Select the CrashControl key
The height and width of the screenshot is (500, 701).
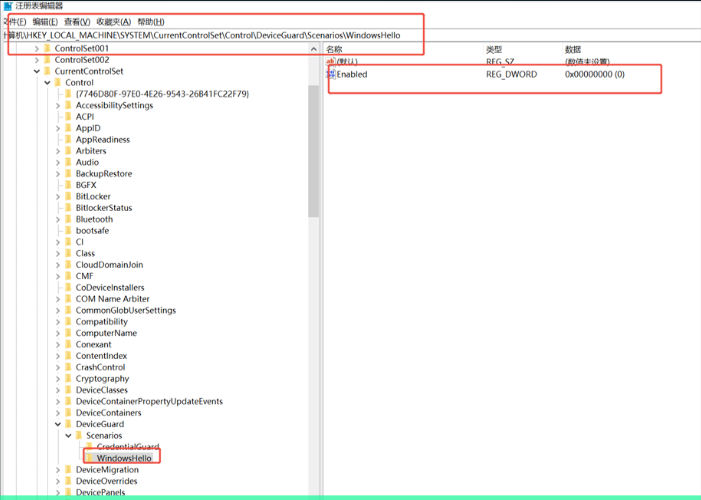tap(100, 368)
